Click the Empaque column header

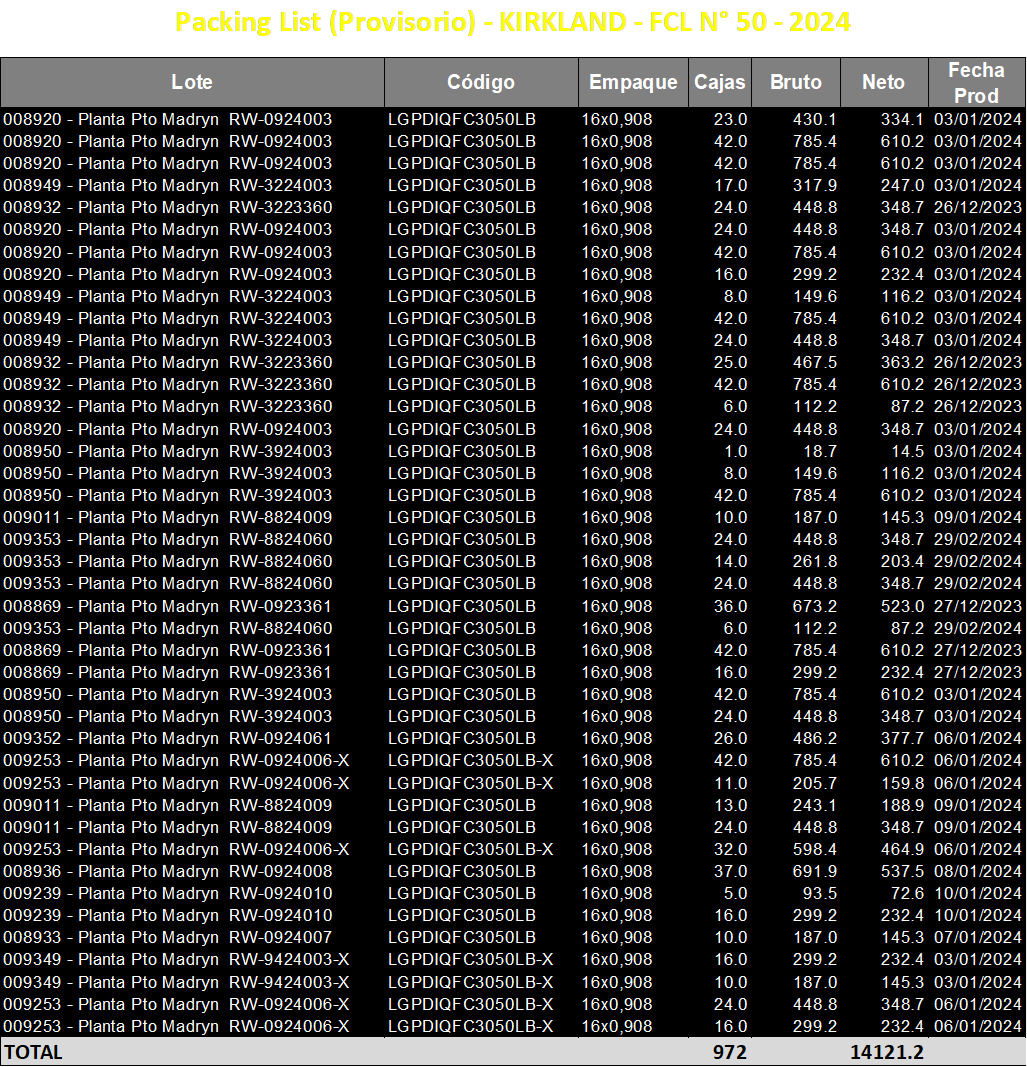pos(633,82)
